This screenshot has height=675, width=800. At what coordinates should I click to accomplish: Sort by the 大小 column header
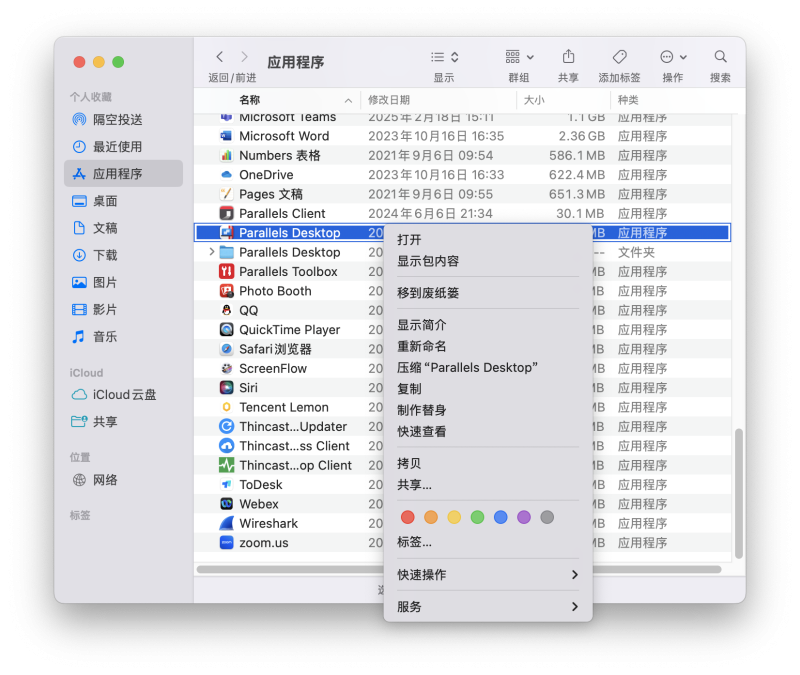click(x=563, y=100)
